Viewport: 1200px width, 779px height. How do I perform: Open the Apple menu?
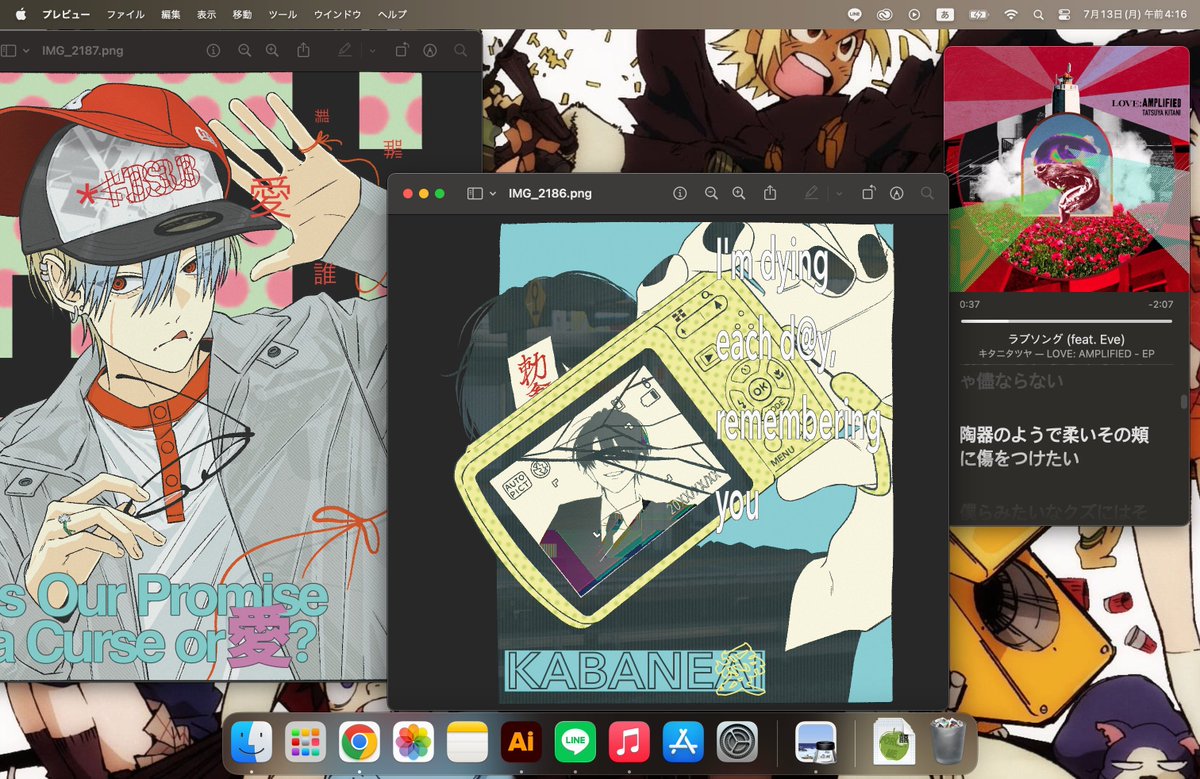21,14
